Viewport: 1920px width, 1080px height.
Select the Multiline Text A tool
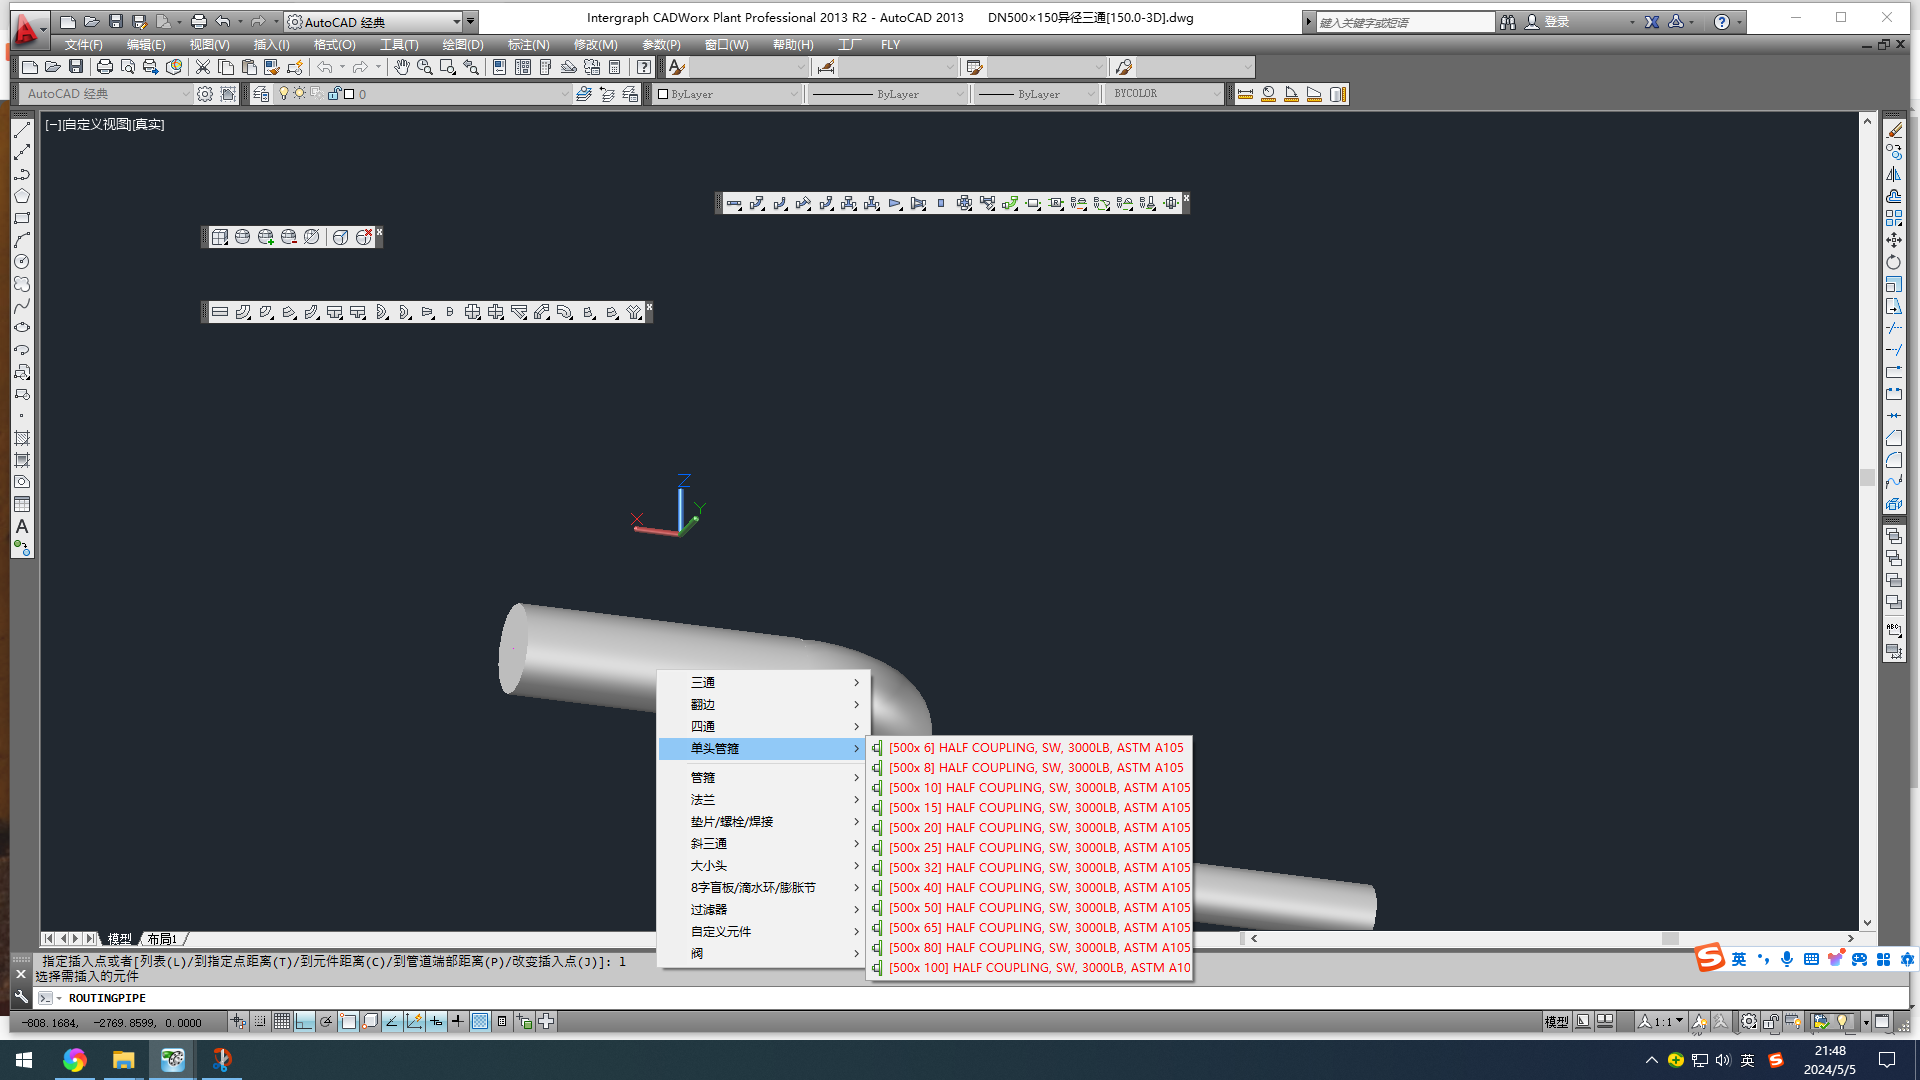(x=22, y=526)
